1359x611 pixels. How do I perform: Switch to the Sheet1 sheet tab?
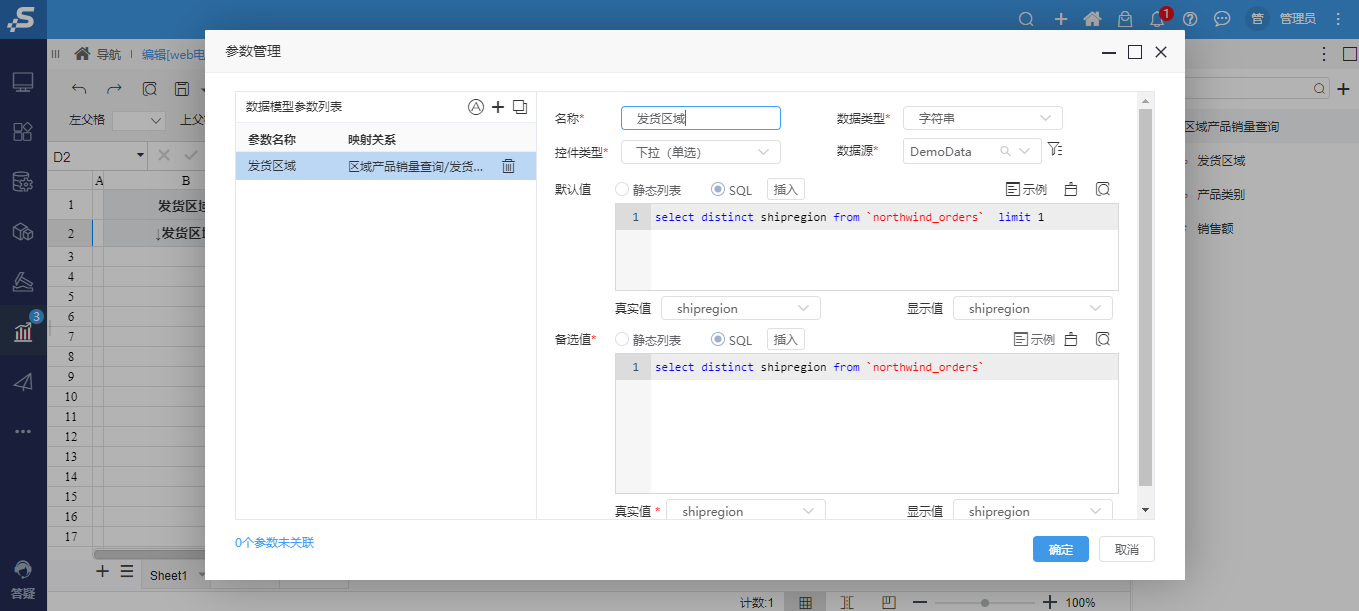[x=168, y=575]
